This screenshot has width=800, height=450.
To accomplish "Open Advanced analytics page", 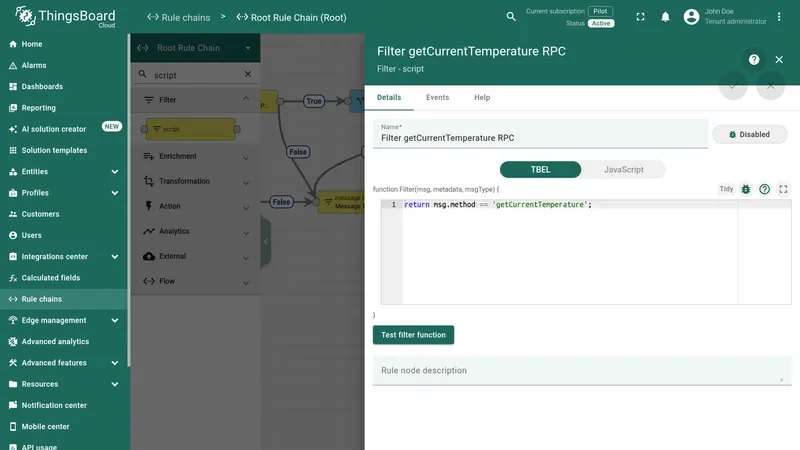I will [x=64, y=342].
